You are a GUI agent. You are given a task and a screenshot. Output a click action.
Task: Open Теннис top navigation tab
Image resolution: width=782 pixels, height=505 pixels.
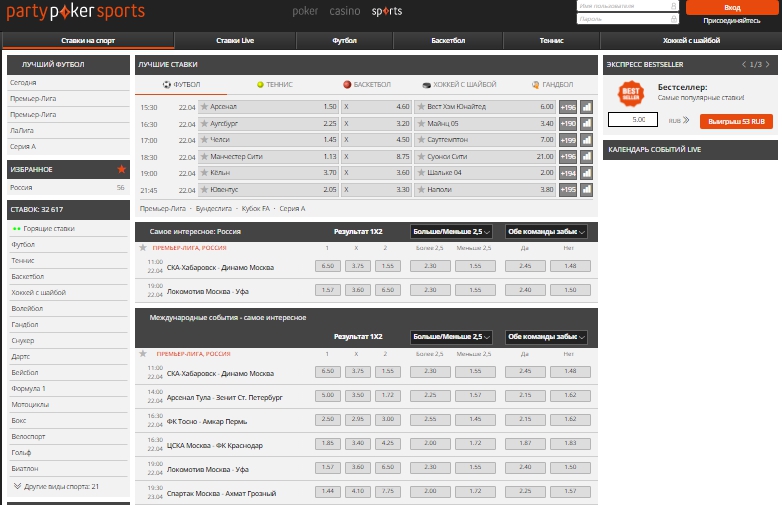[552, 40]
